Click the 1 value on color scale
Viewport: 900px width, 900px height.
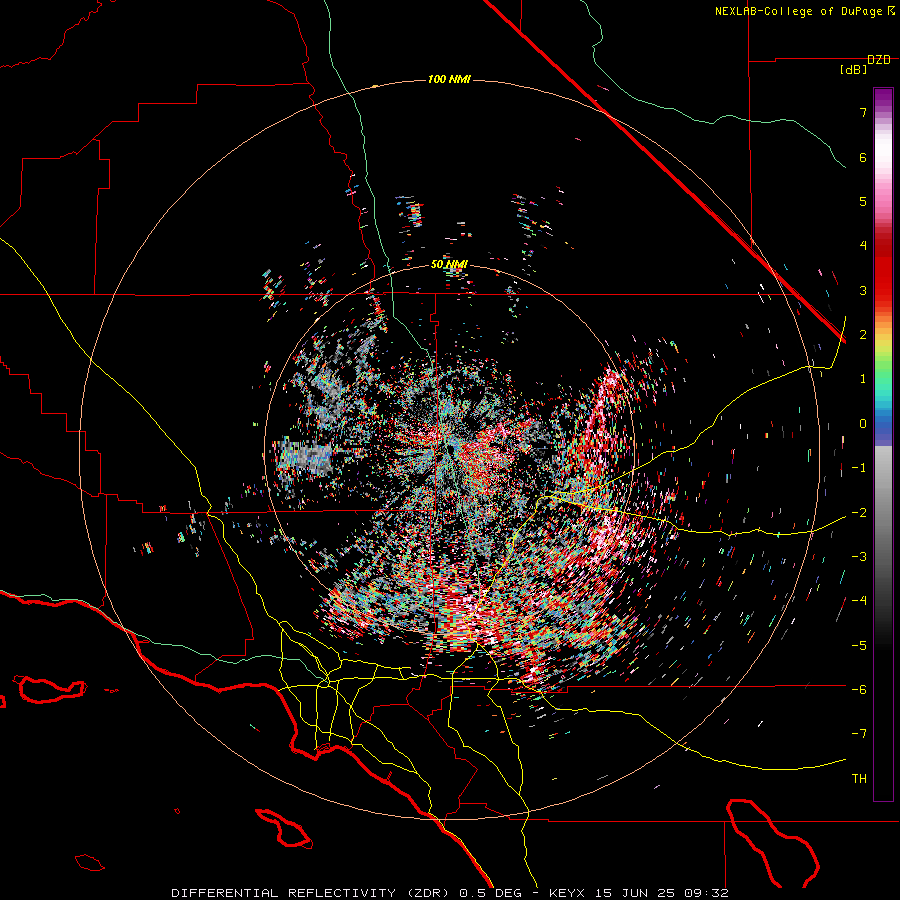pyautogui.click(x=863, y=379)
